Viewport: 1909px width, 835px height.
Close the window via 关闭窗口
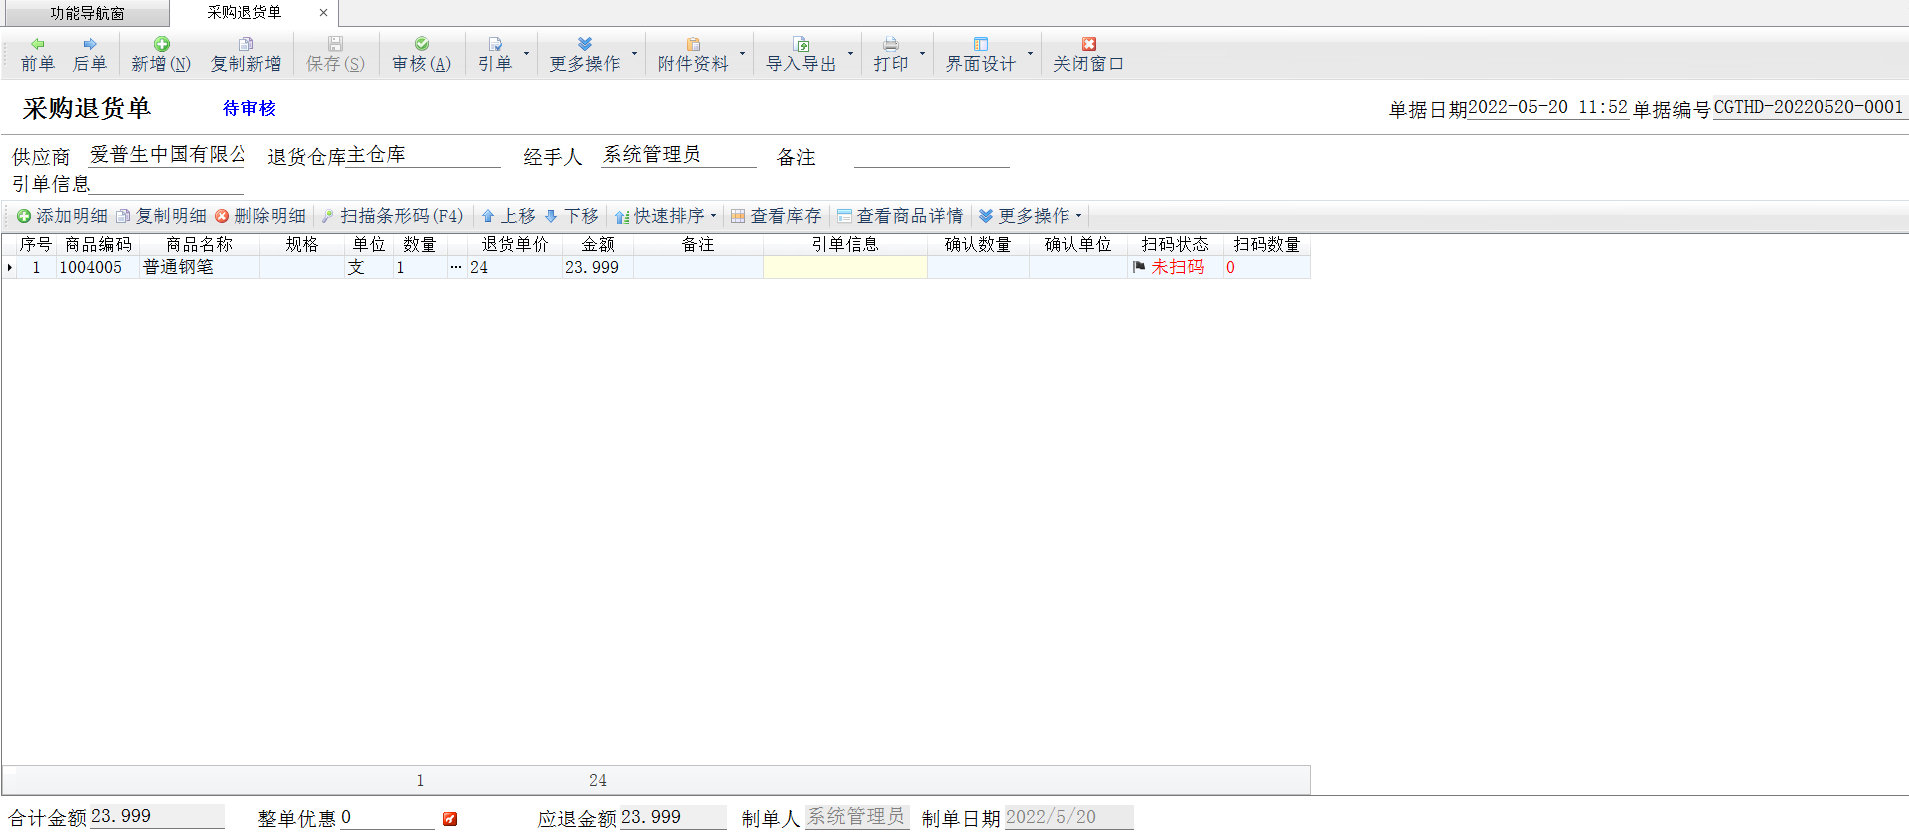[1088, 54]
